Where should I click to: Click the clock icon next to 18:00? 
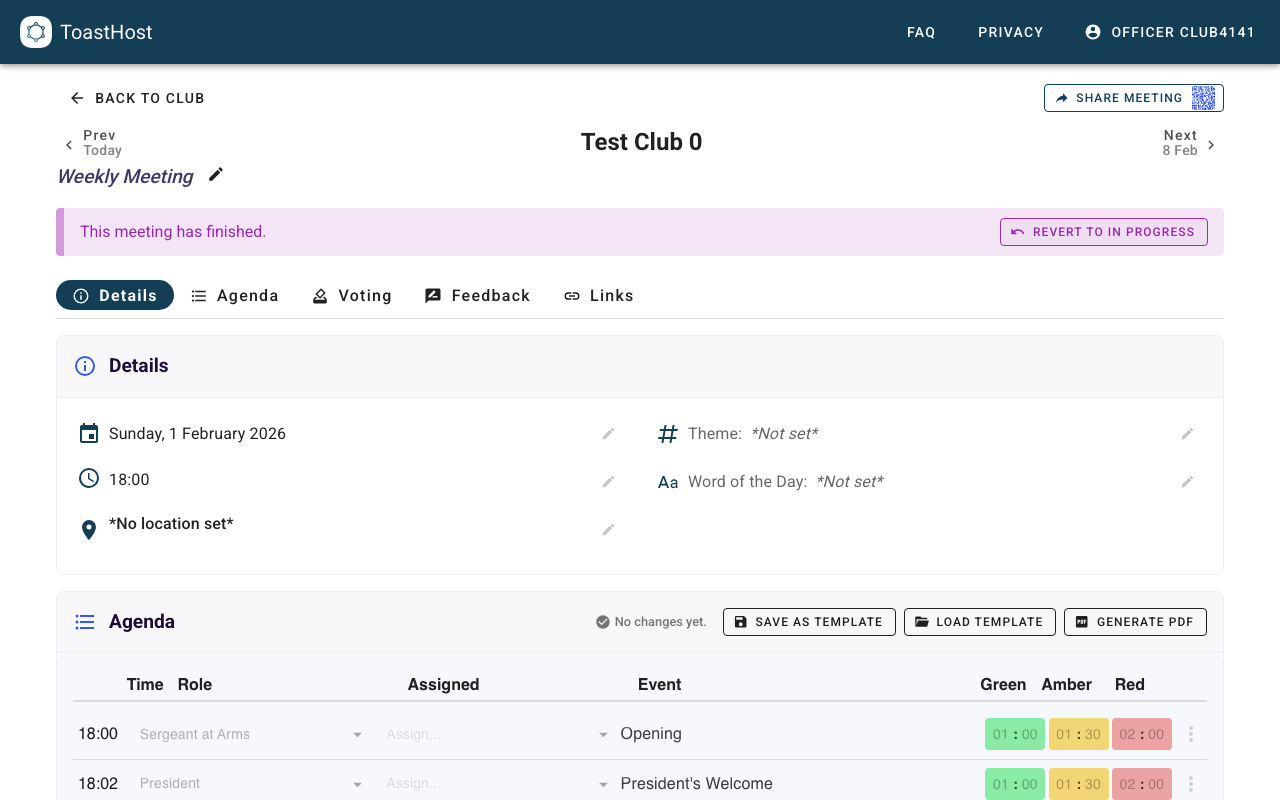click(x=88, y=478)
